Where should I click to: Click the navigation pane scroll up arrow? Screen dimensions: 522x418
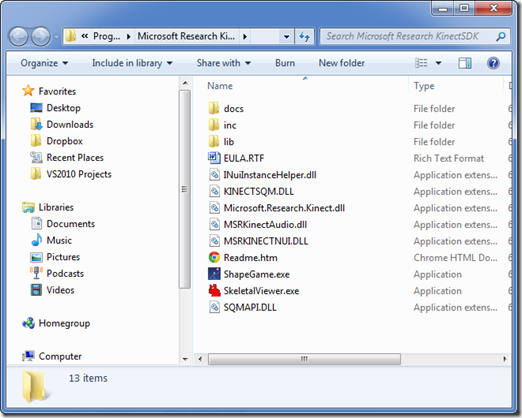[185, 83]
